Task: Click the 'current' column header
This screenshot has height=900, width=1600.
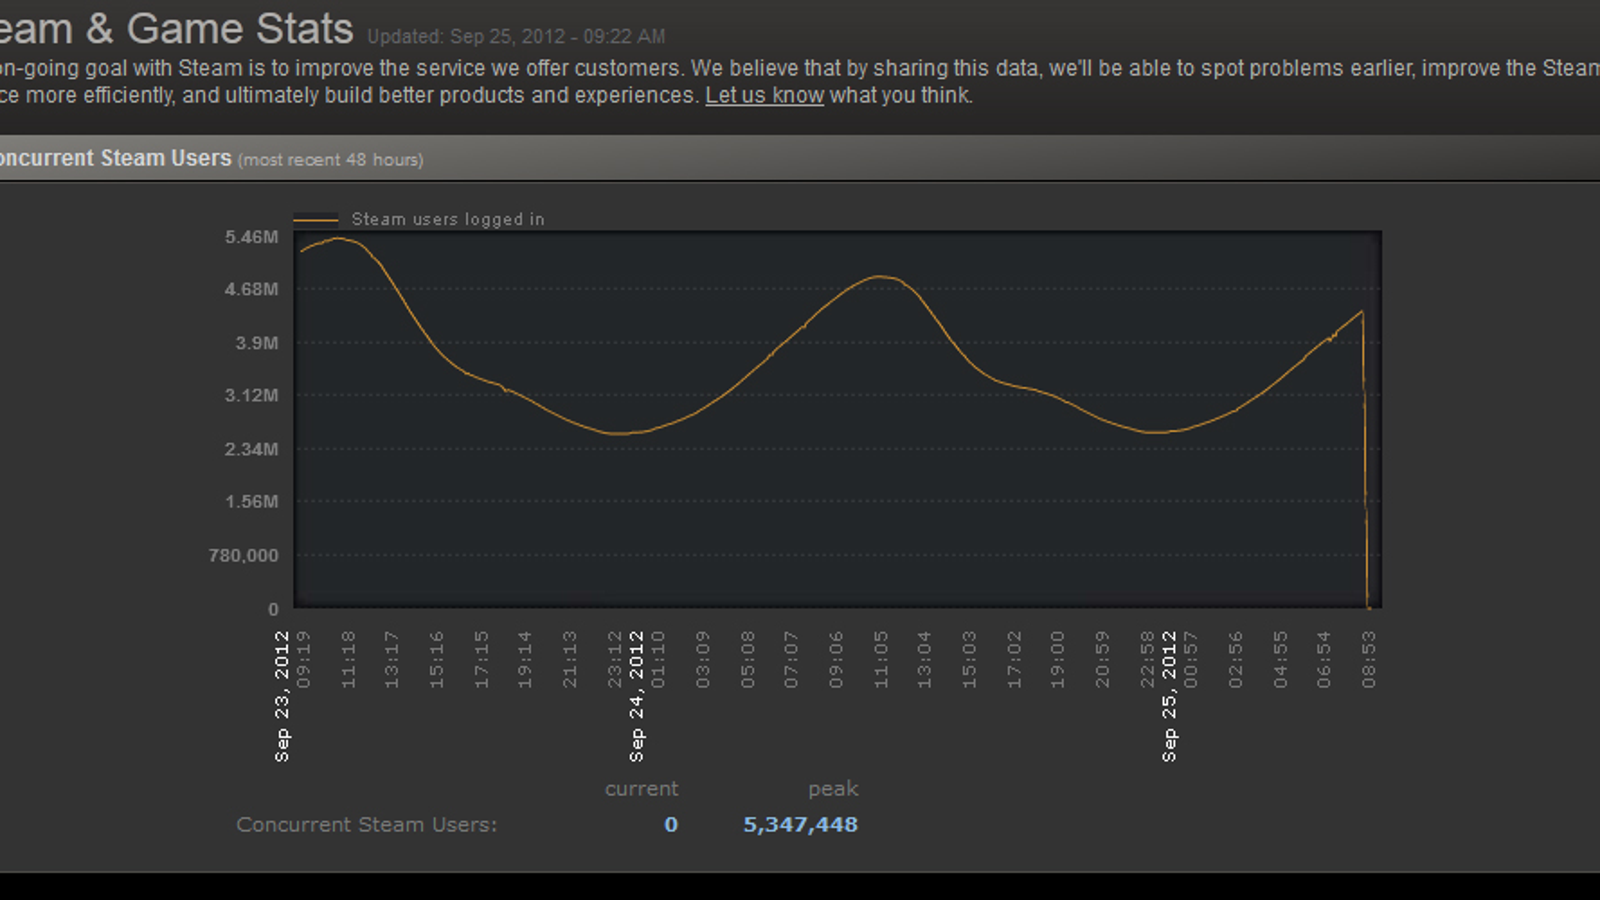Action: pyautogui.click(x=641, y=789)
